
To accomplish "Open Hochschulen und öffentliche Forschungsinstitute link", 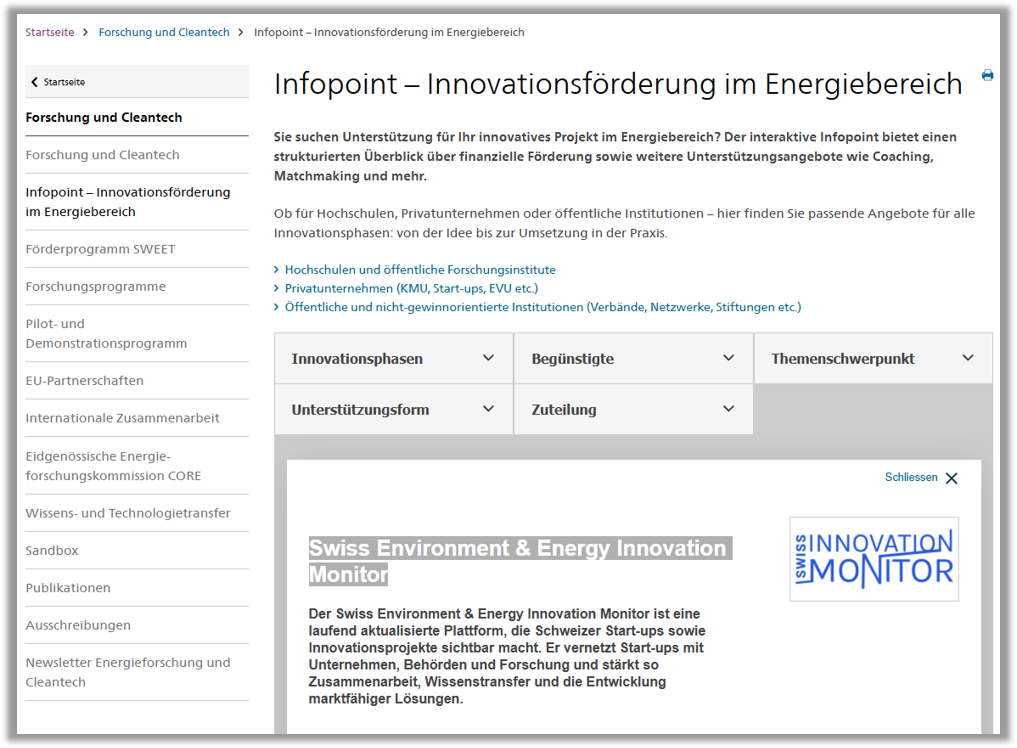I will point(420,270).
